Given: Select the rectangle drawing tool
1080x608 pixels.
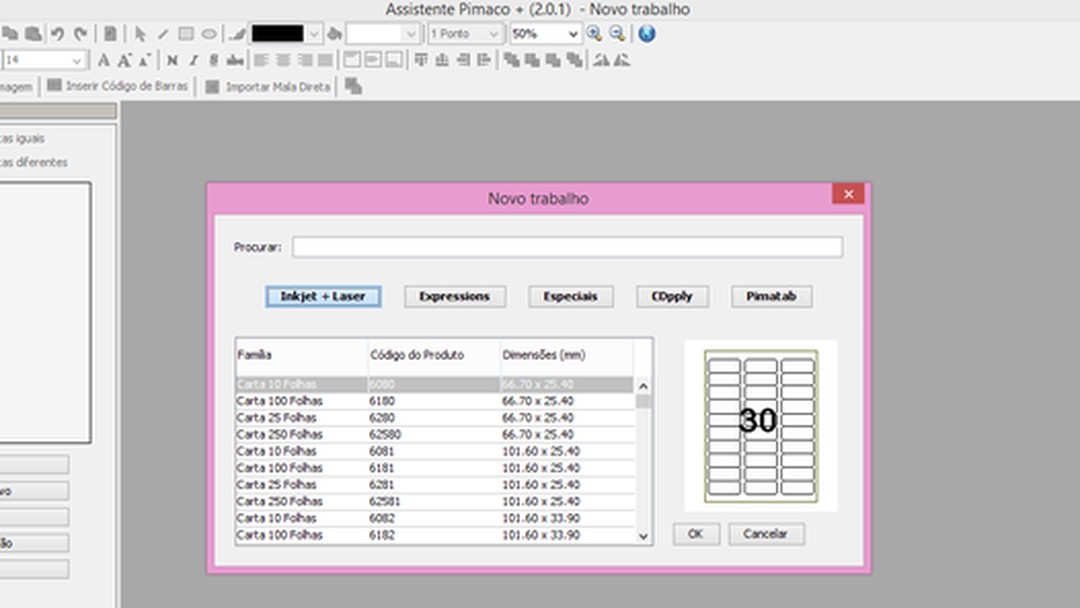Looking at the screenshot, I should 186,34.
